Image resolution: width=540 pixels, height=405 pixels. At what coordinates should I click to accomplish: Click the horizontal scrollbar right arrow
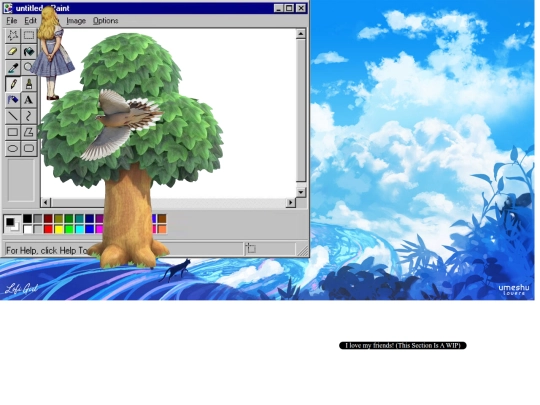point(291,202)
